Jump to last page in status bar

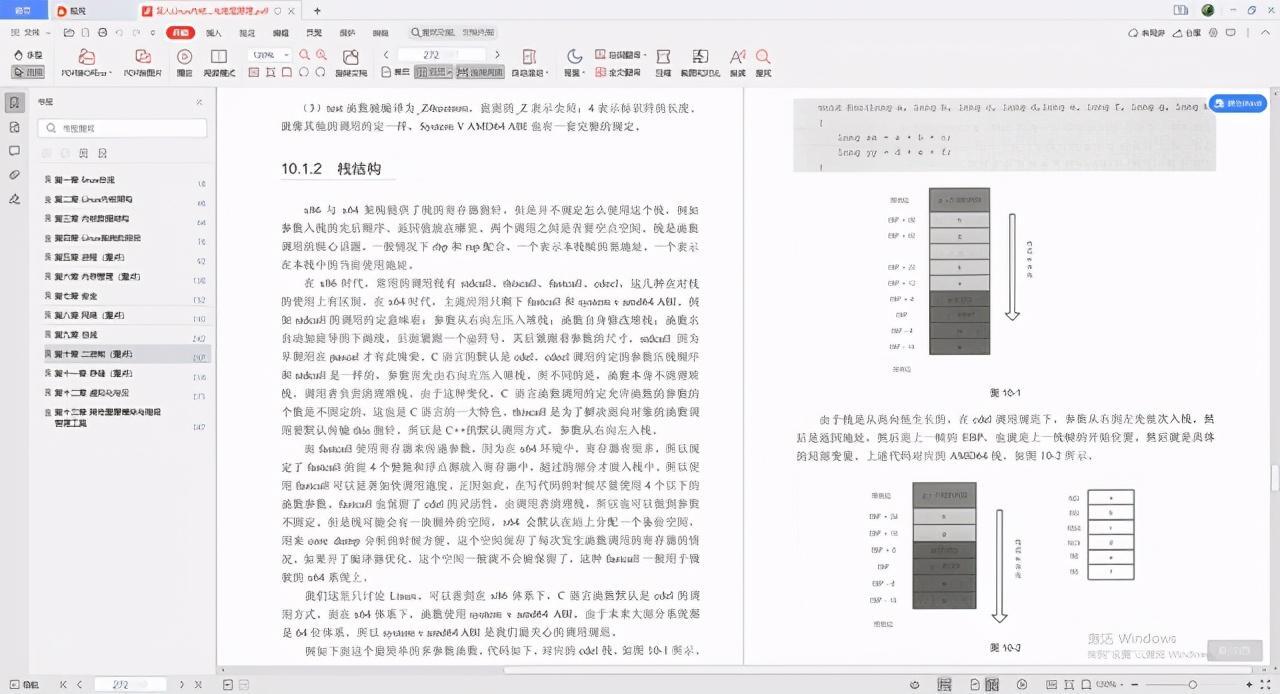[x=198, y=685]
